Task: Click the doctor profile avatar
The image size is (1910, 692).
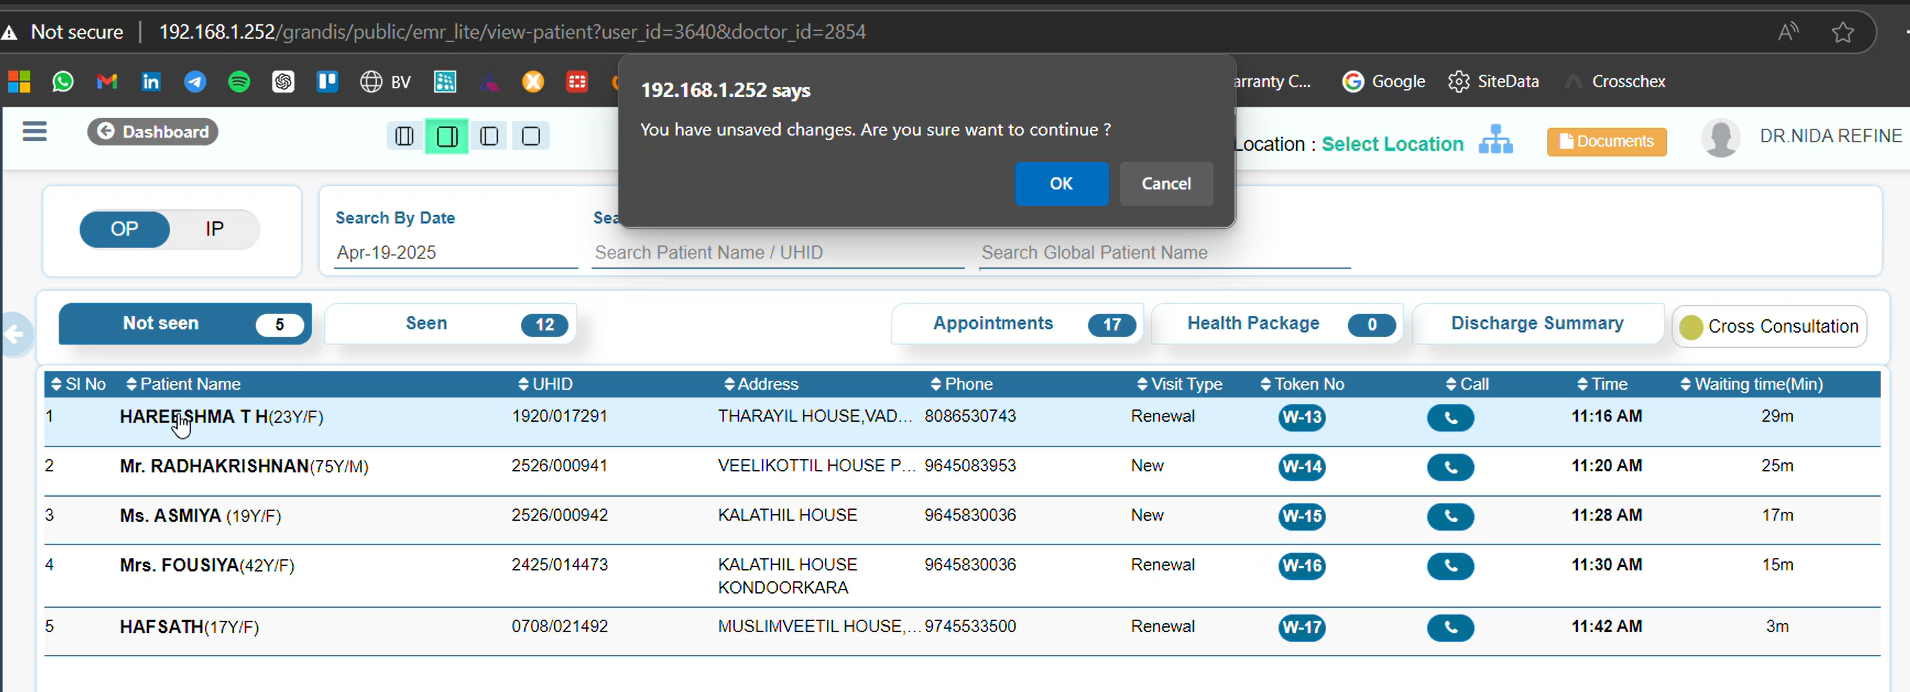Action: [1720, 138]
